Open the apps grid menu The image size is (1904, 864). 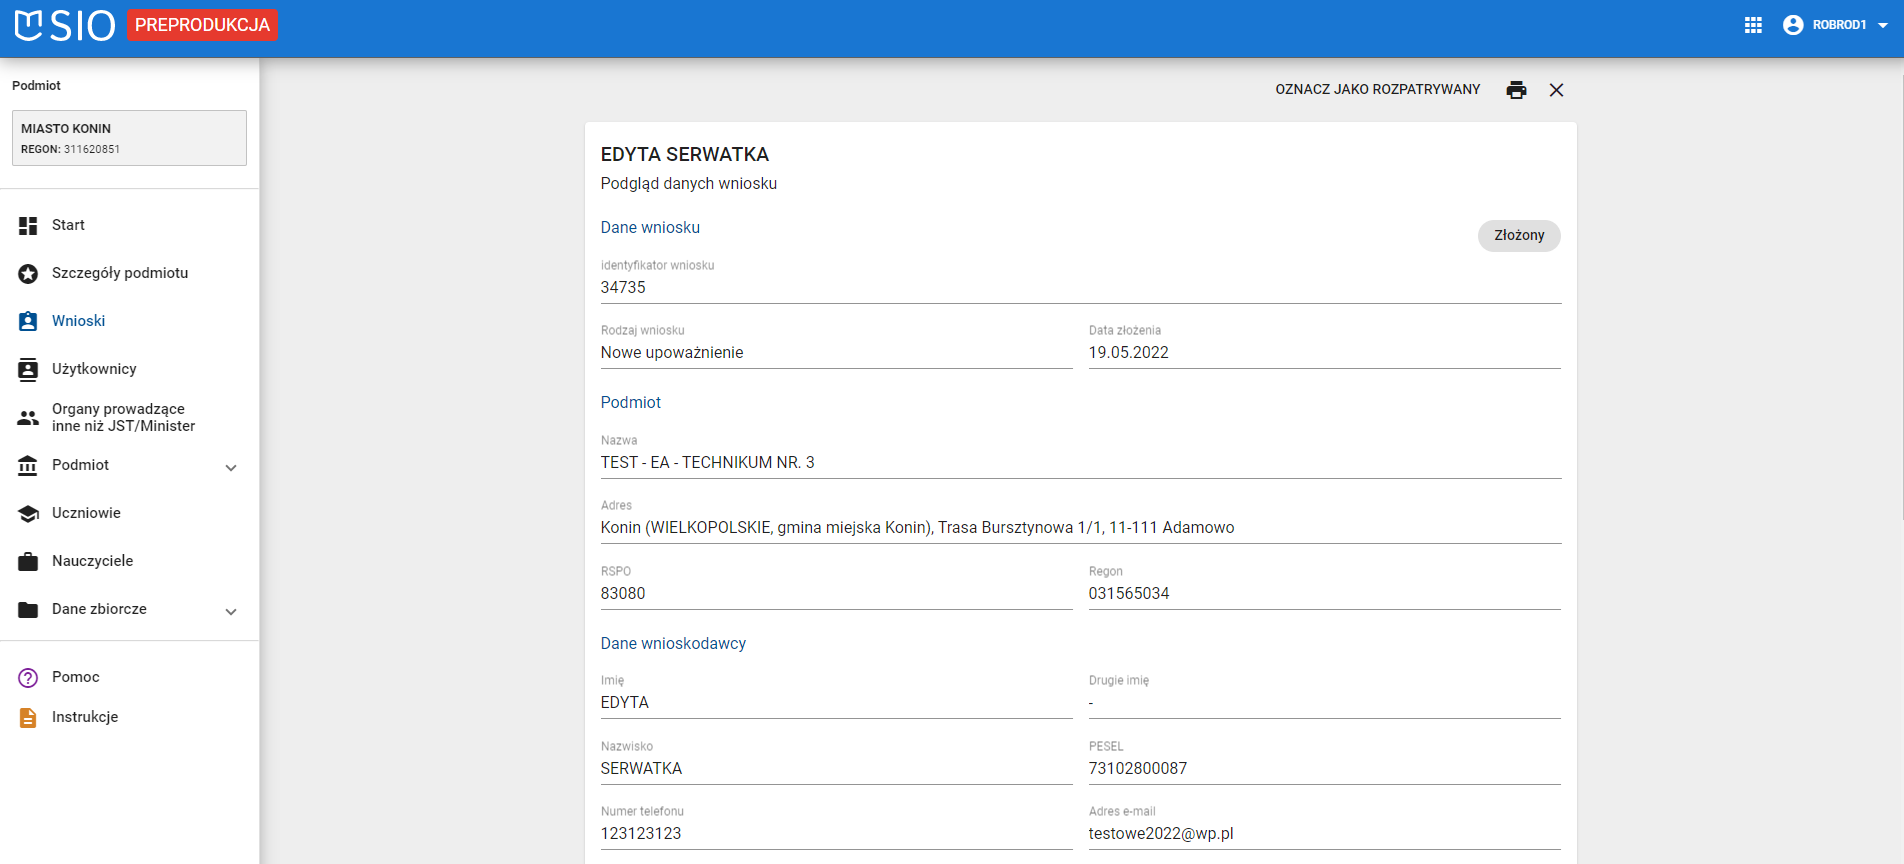(x=1753, y=25)
